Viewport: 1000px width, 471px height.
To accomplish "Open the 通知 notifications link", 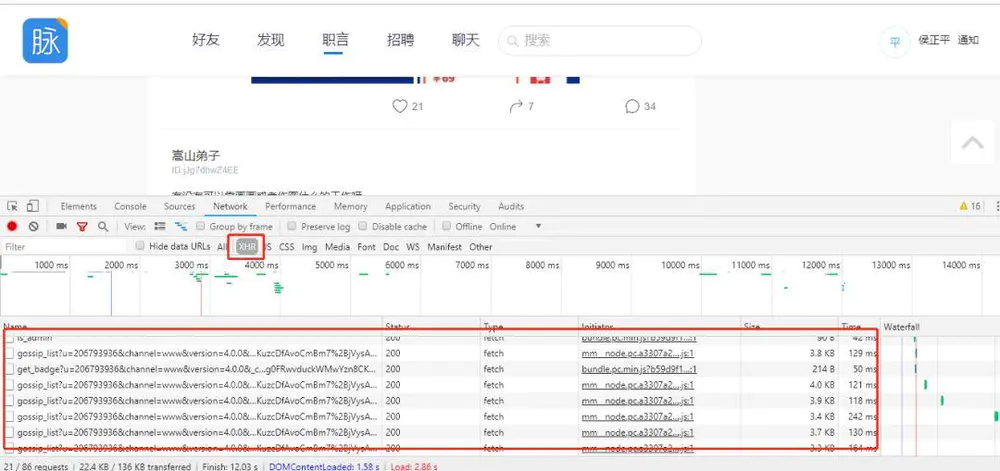I will tap(968, 40).
